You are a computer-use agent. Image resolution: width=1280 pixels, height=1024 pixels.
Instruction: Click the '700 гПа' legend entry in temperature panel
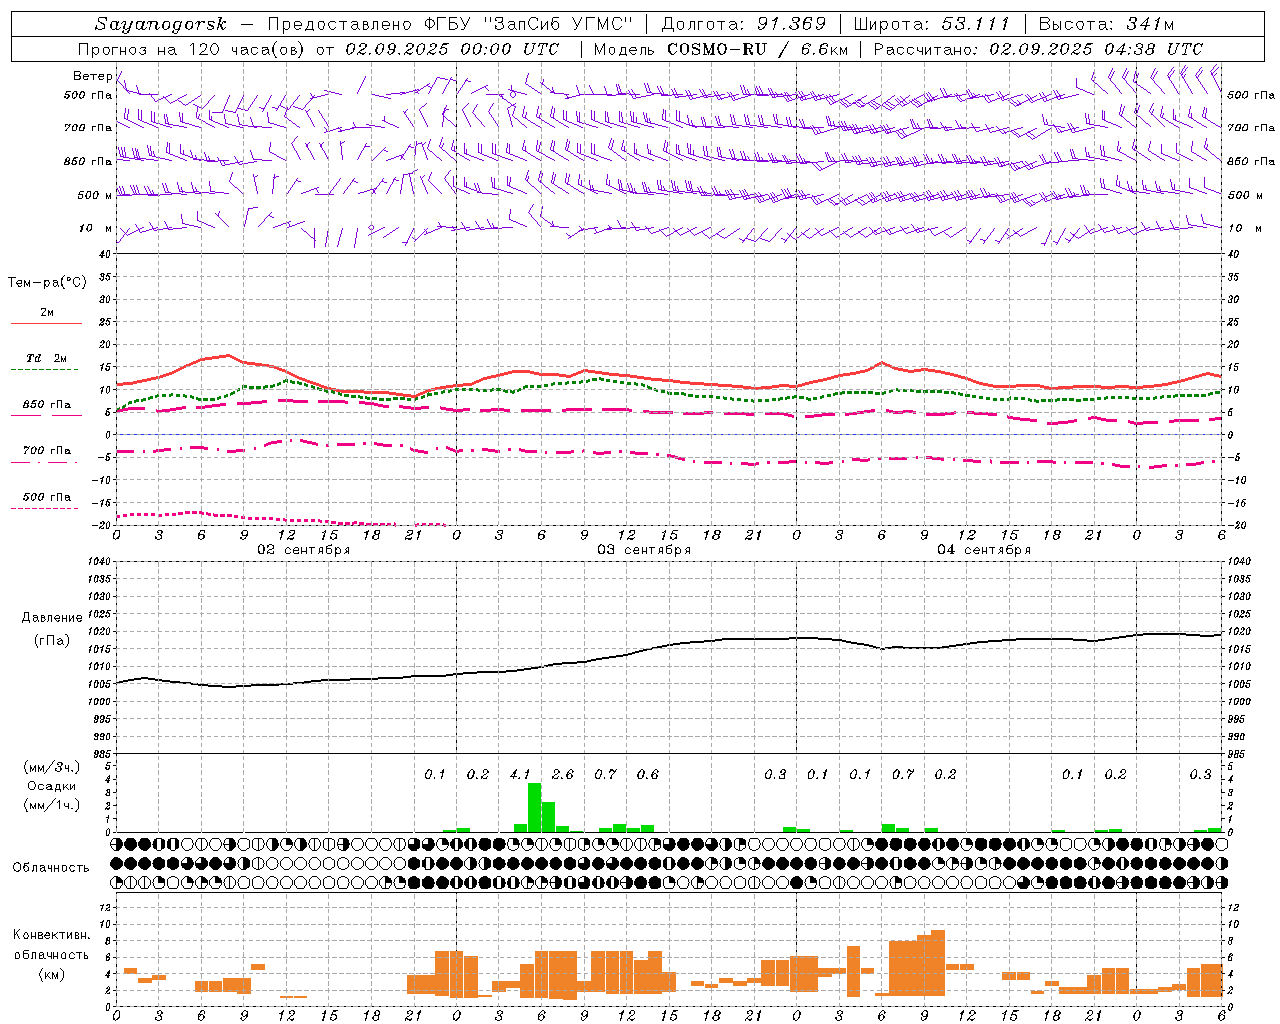pos(47,451)
